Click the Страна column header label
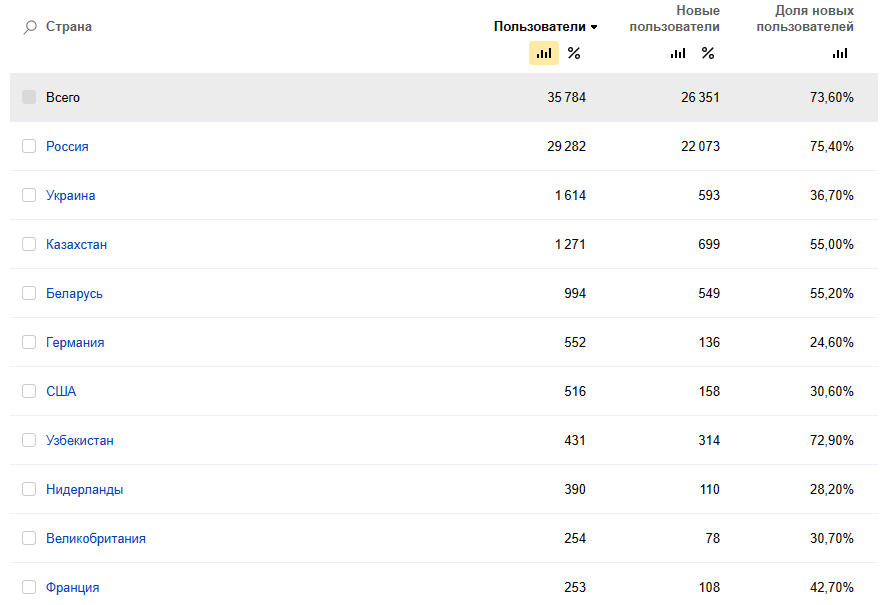The width and height of the screenshot is (888, 605). 69,27
